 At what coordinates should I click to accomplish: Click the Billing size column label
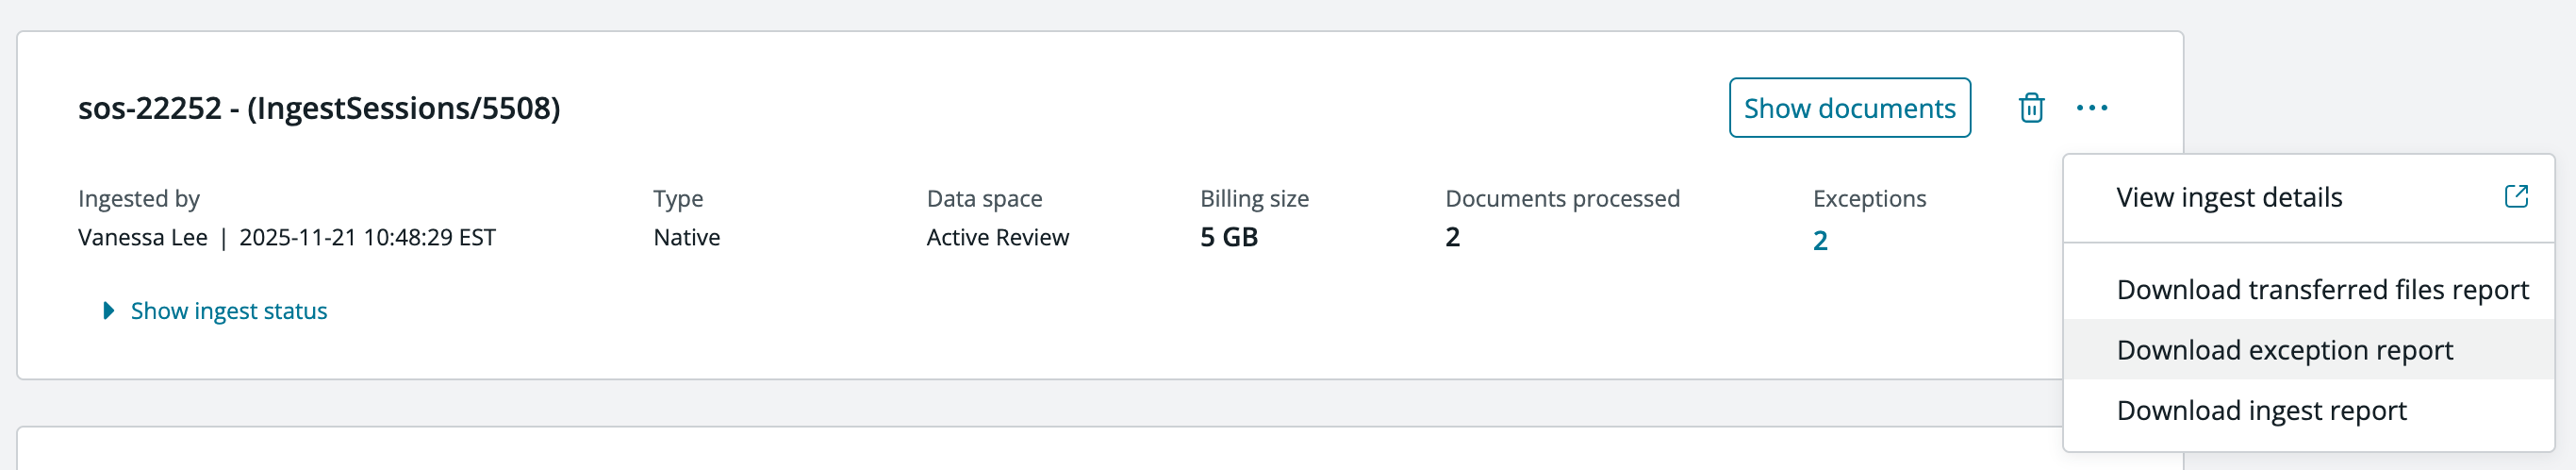pos(1254,199)
